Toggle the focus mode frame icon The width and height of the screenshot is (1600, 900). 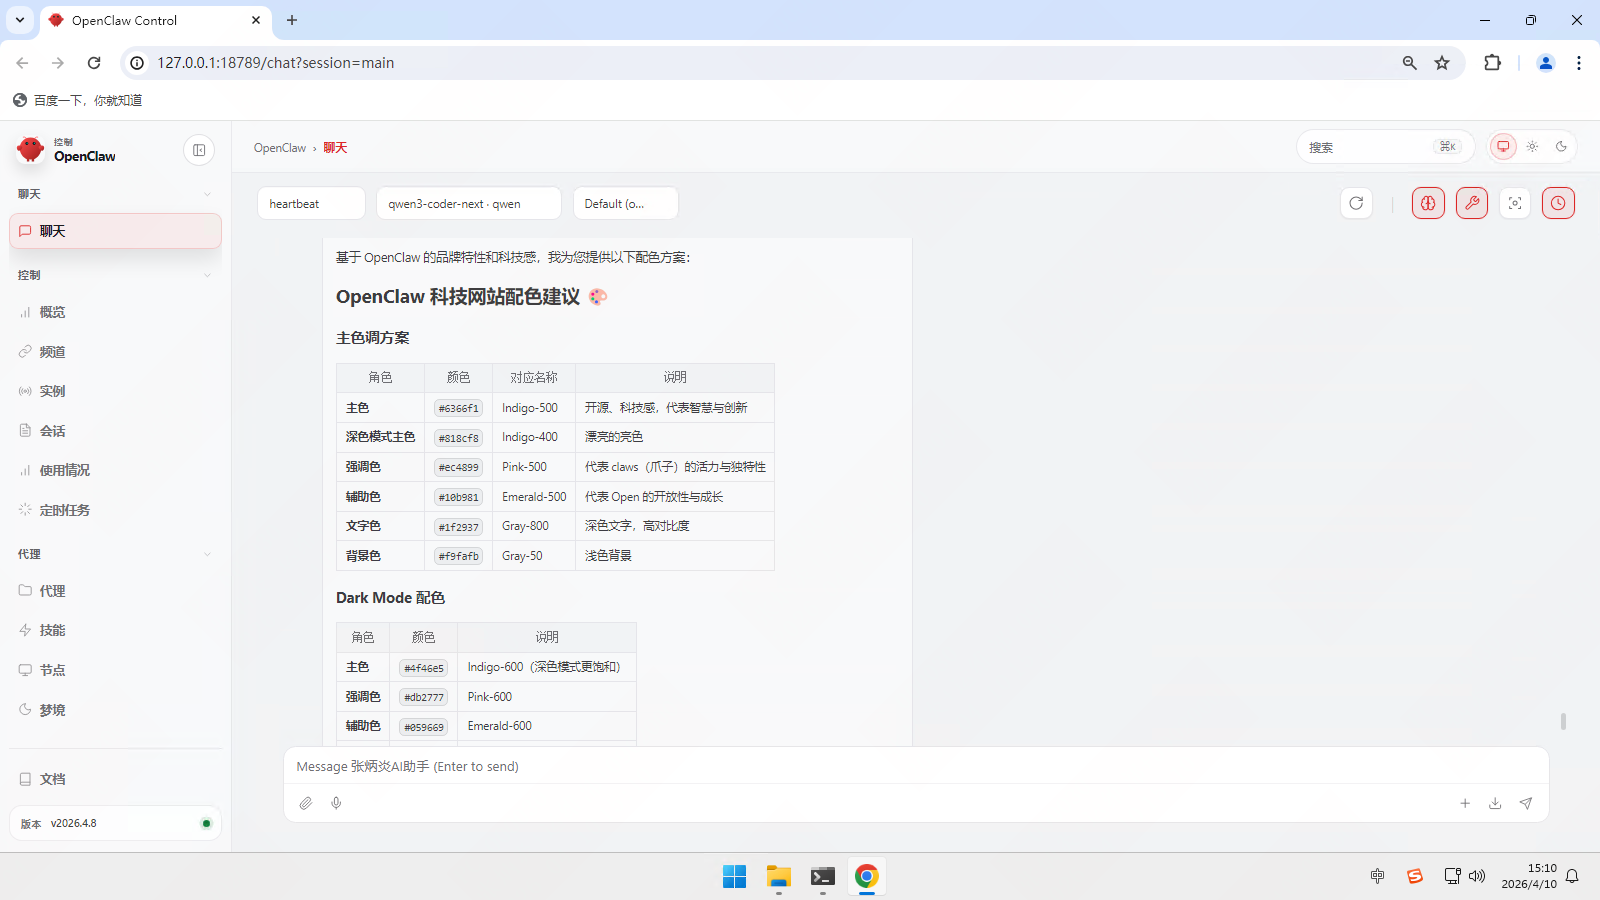[x=1515, y=203]
